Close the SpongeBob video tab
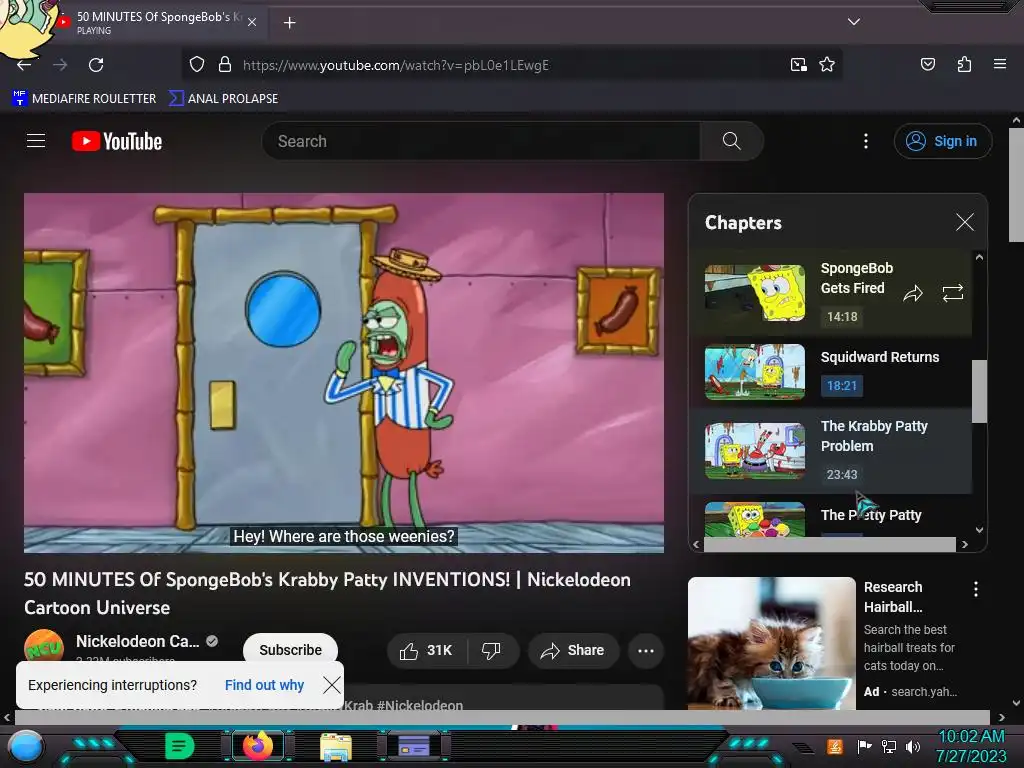 (252, 22)
